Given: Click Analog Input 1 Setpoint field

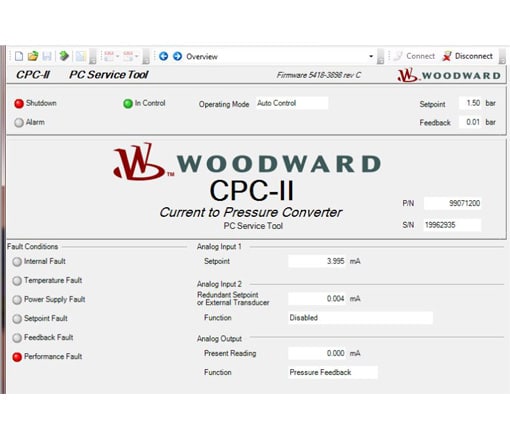Looking at the screenshot, I should pos(317,261).
